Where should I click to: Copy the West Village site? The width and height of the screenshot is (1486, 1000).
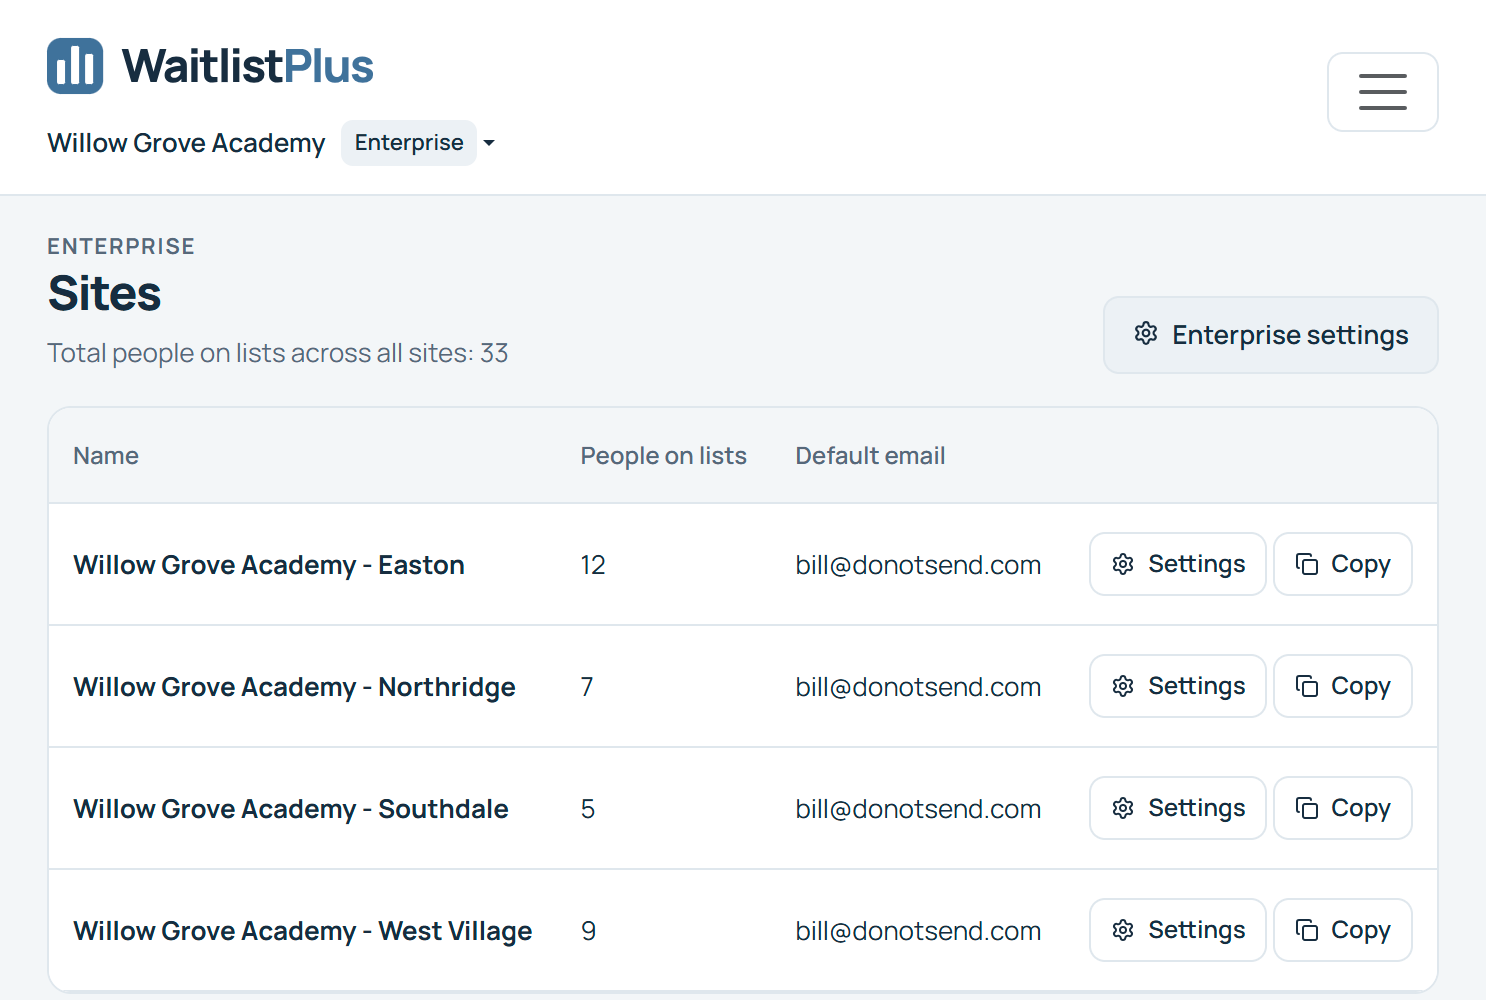point(1342,930)
